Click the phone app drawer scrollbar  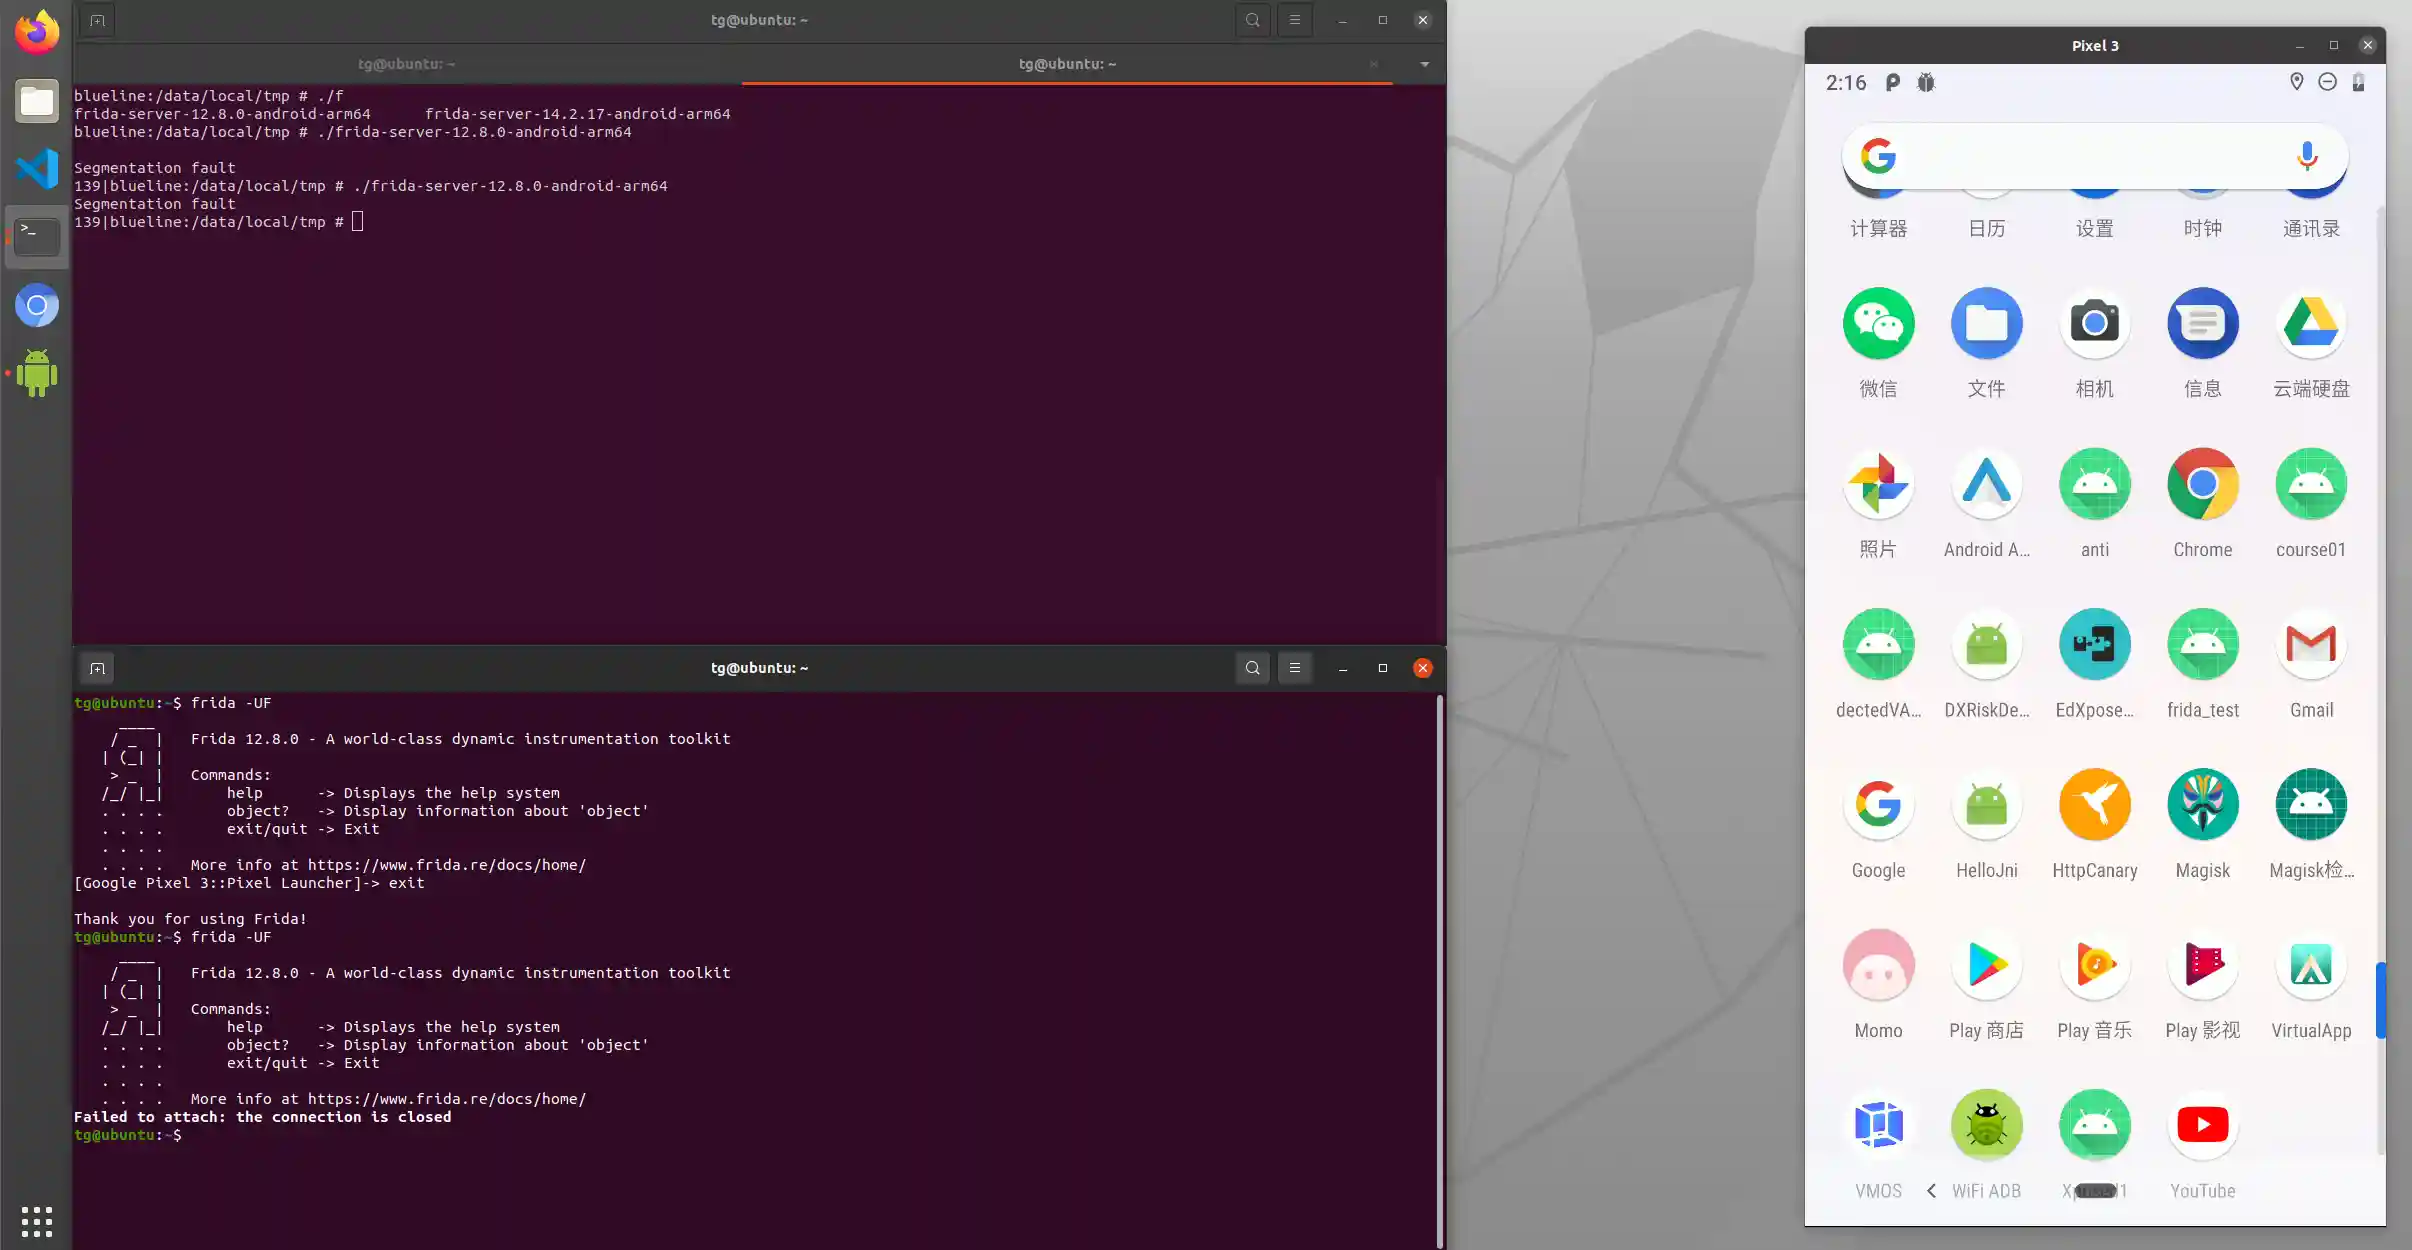pyautogui.click(x=2380, y=1000)
